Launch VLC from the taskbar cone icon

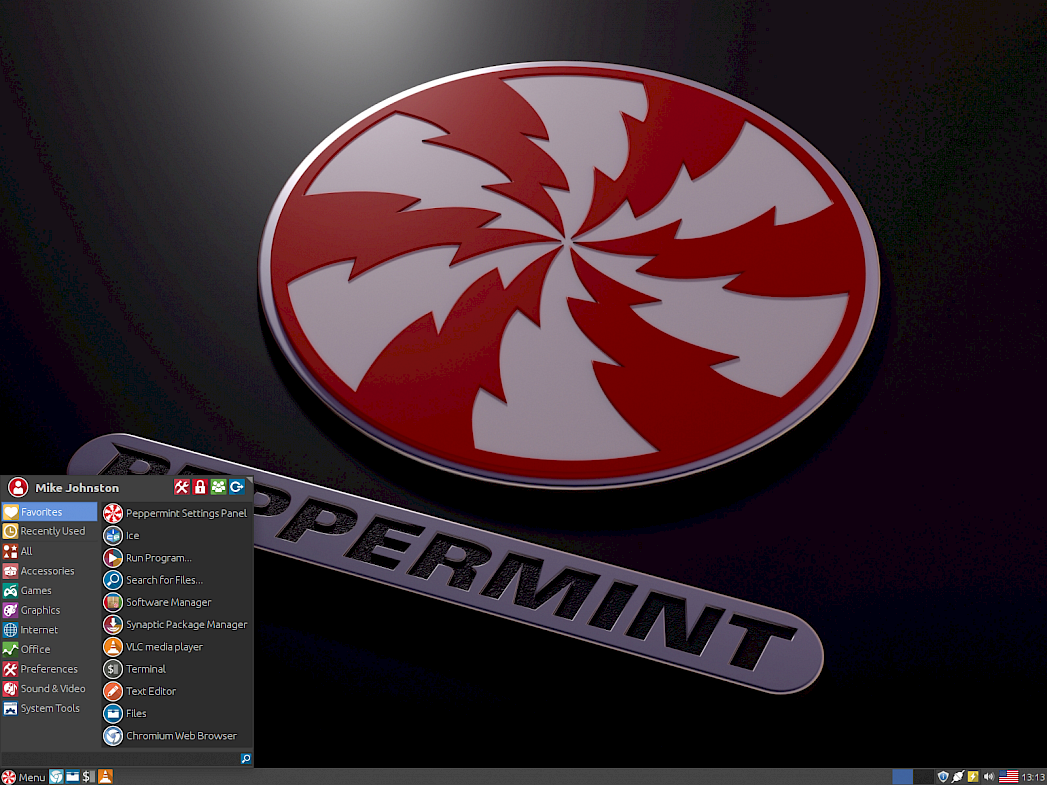pyautogui.click(x=105, y=776)
